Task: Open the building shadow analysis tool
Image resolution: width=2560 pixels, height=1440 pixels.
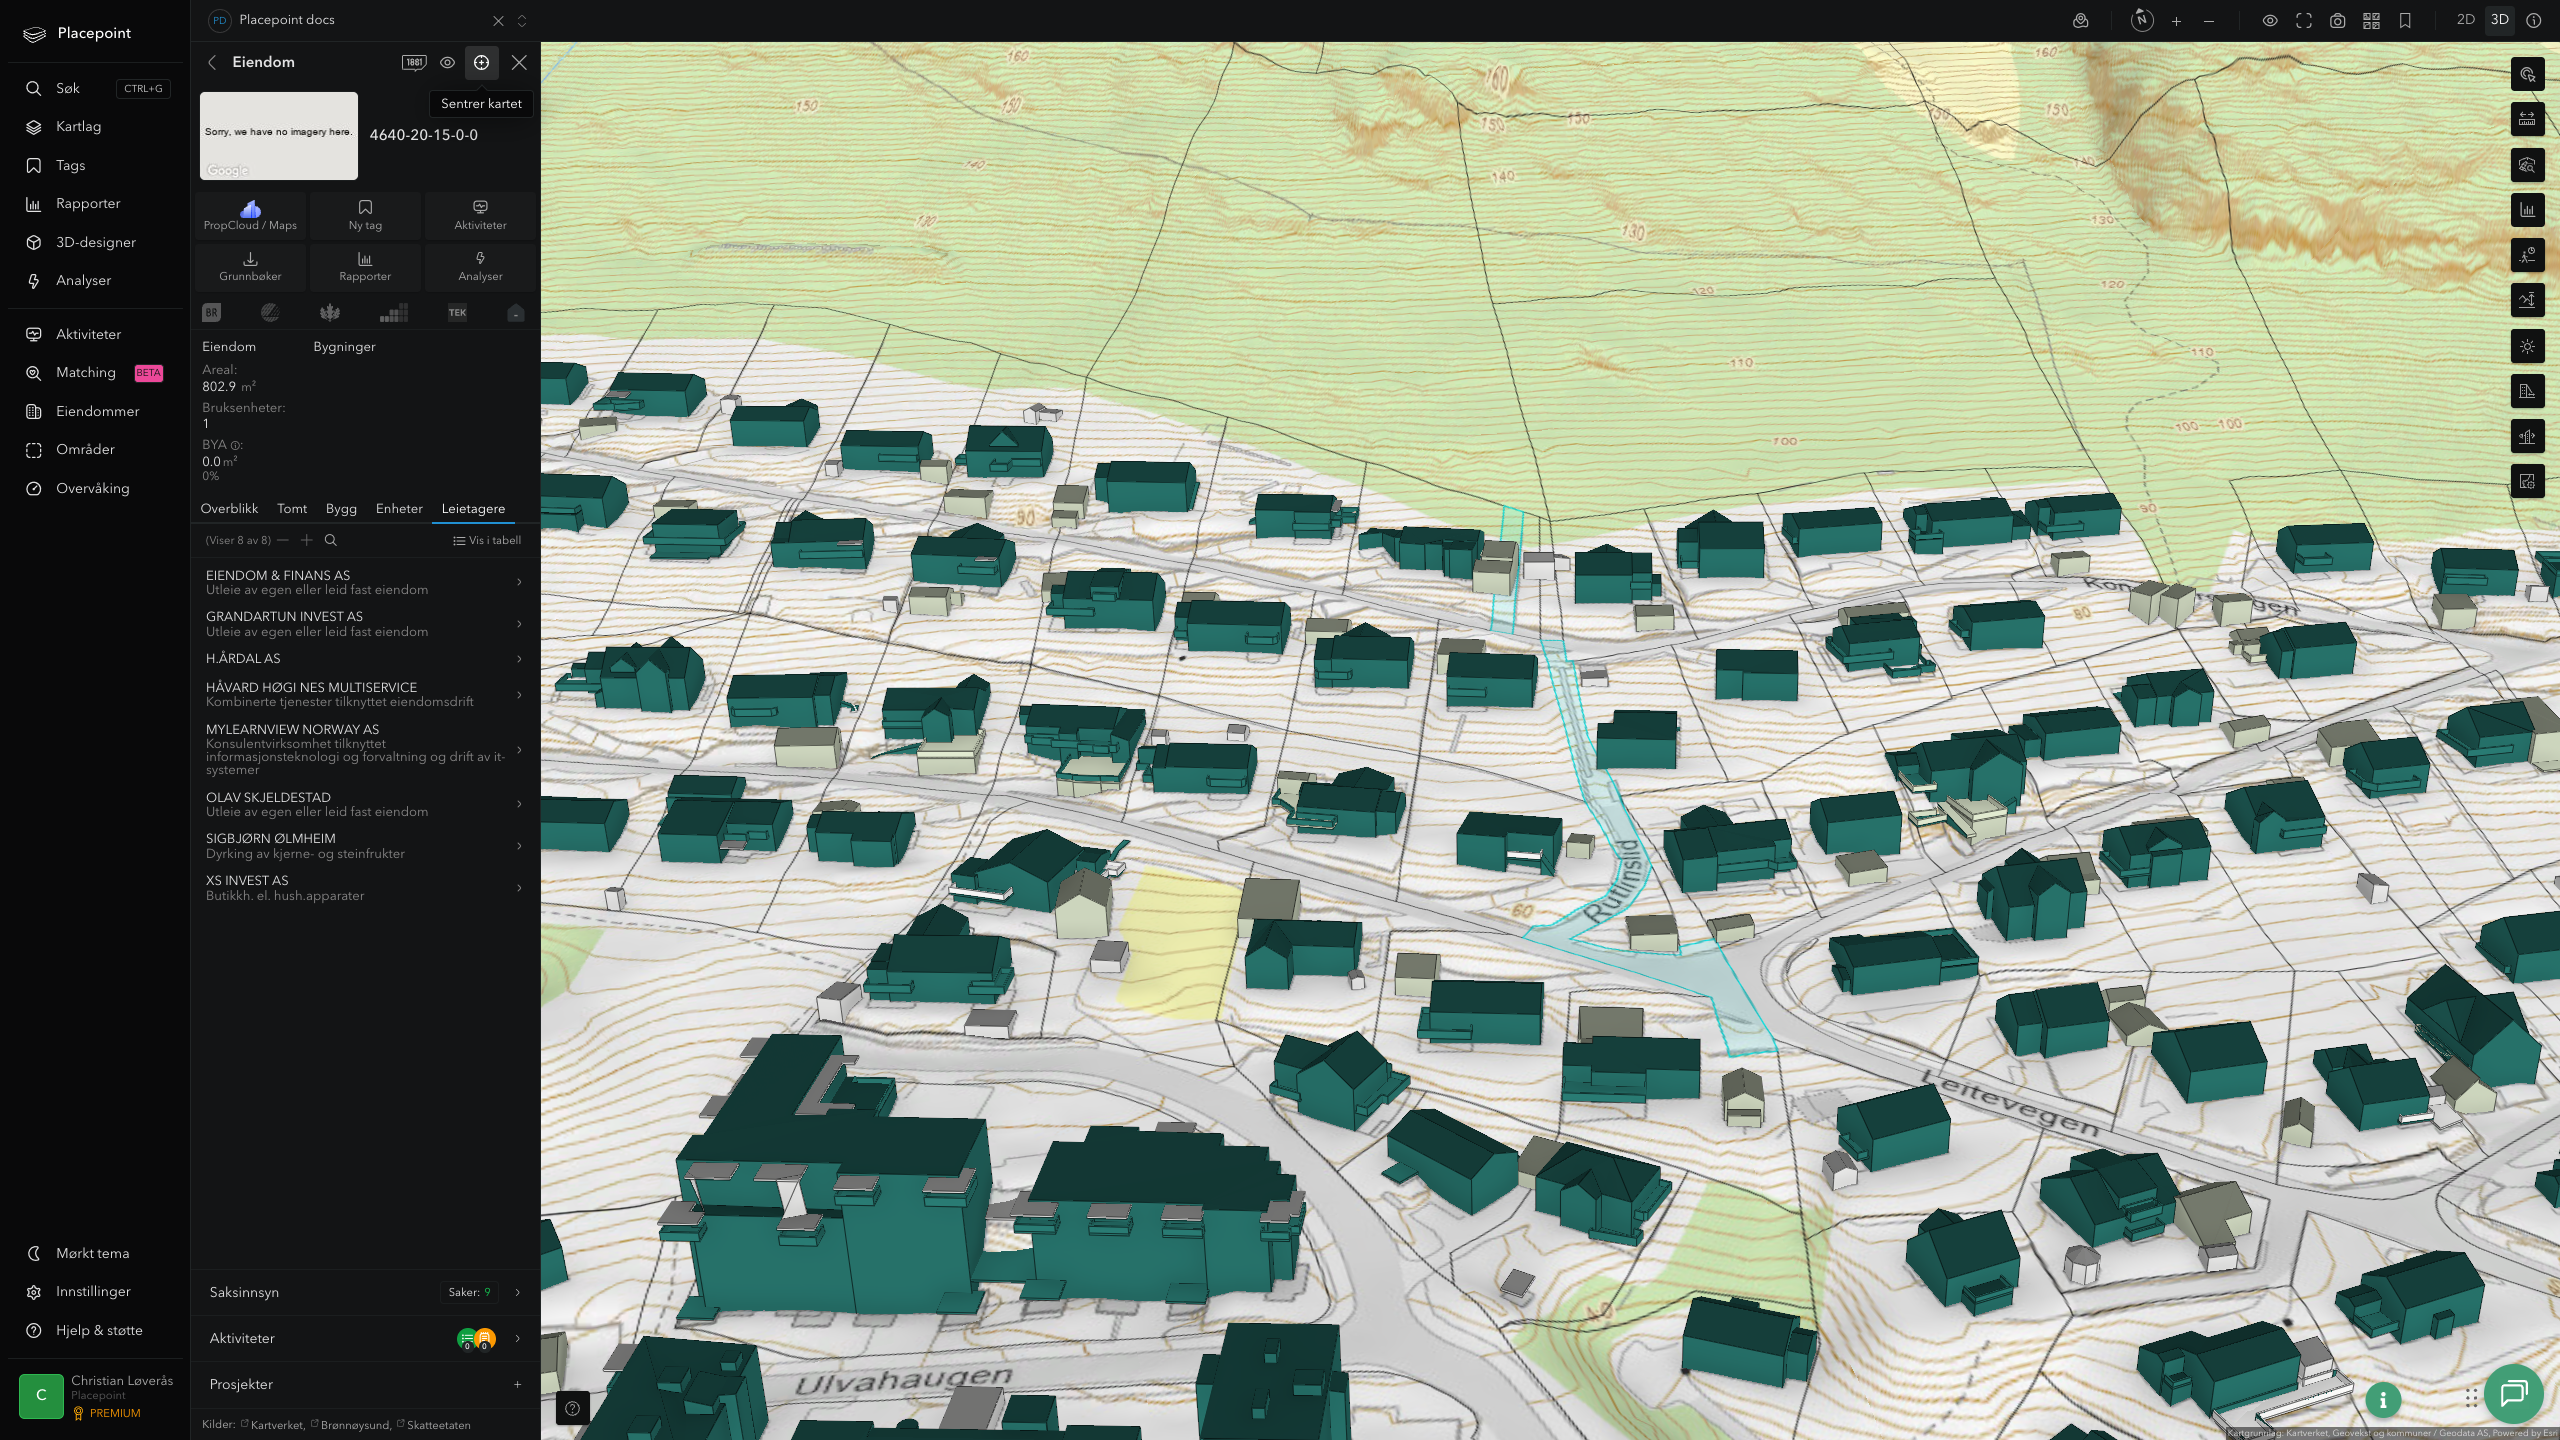Action: pos(2527,391)
